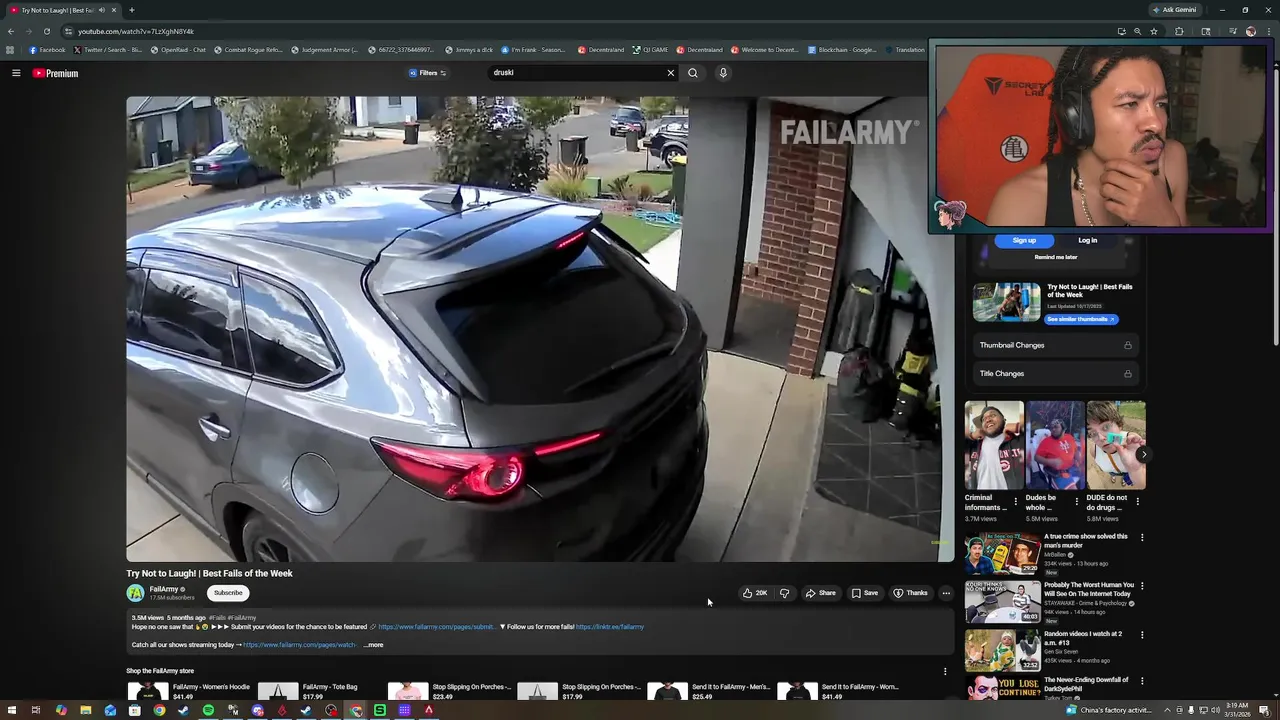Open FailArmy channel avatar
The image size is (1280, 720).
[x=136, y=593]
